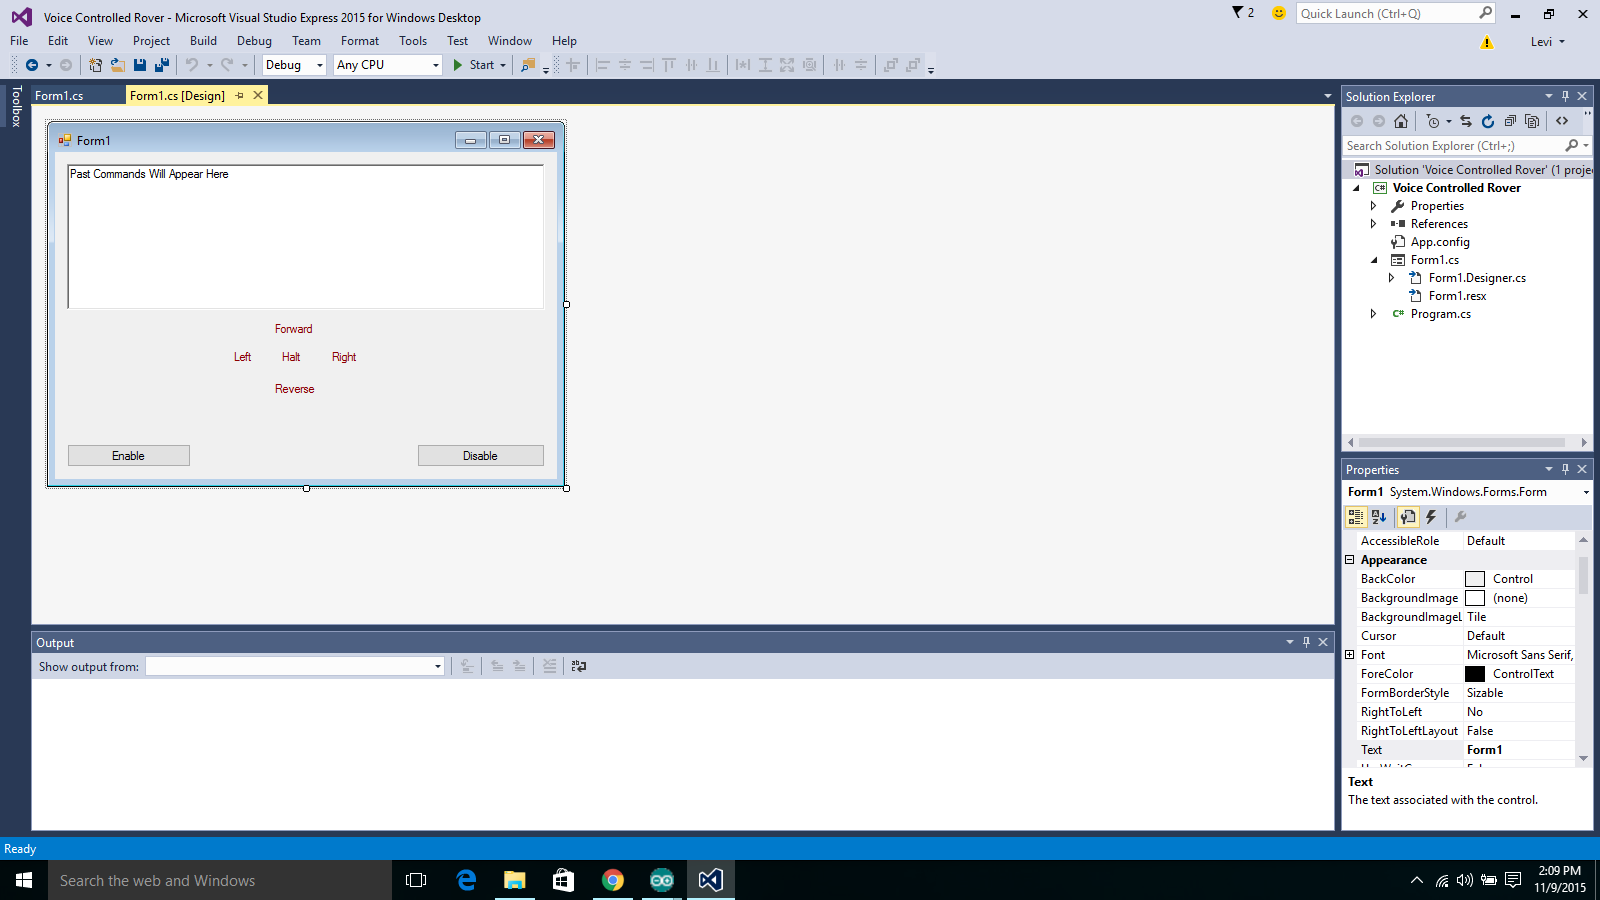
Task: Toggle the Properties panel pin
Action: click(x=1565, y=469)
